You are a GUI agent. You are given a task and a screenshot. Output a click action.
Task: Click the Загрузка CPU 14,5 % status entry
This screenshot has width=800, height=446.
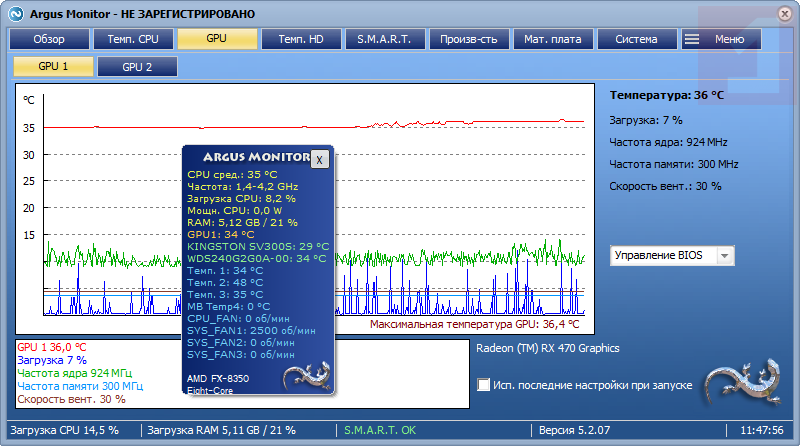coord(64,430)
